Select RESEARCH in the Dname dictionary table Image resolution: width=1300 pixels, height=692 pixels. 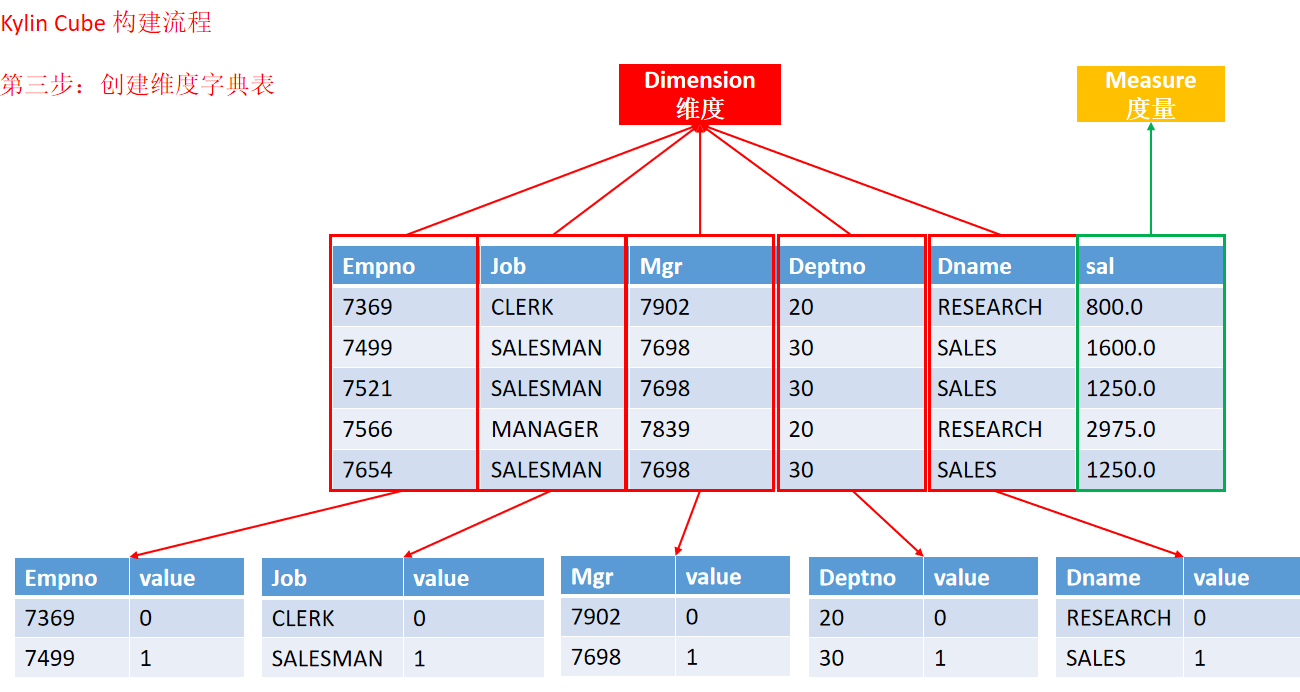click(1119, 618)
